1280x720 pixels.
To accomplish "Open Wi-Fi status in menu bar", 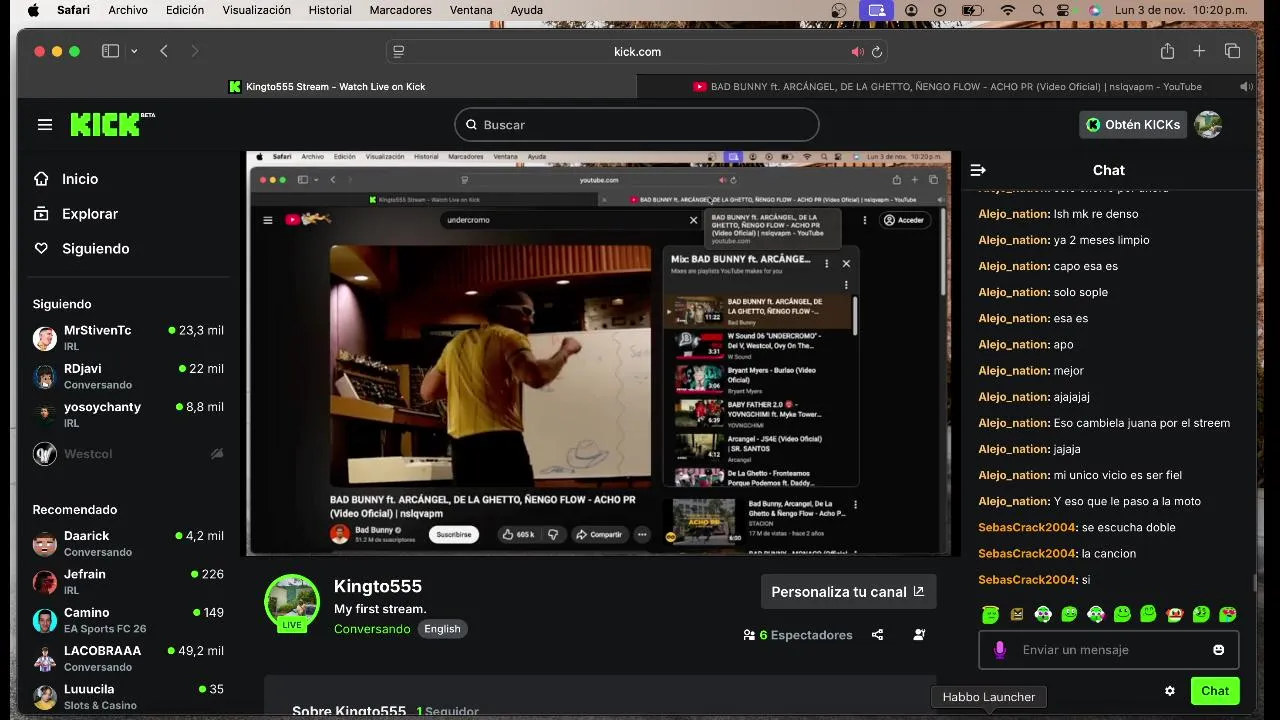I will tap(1007, 10).
